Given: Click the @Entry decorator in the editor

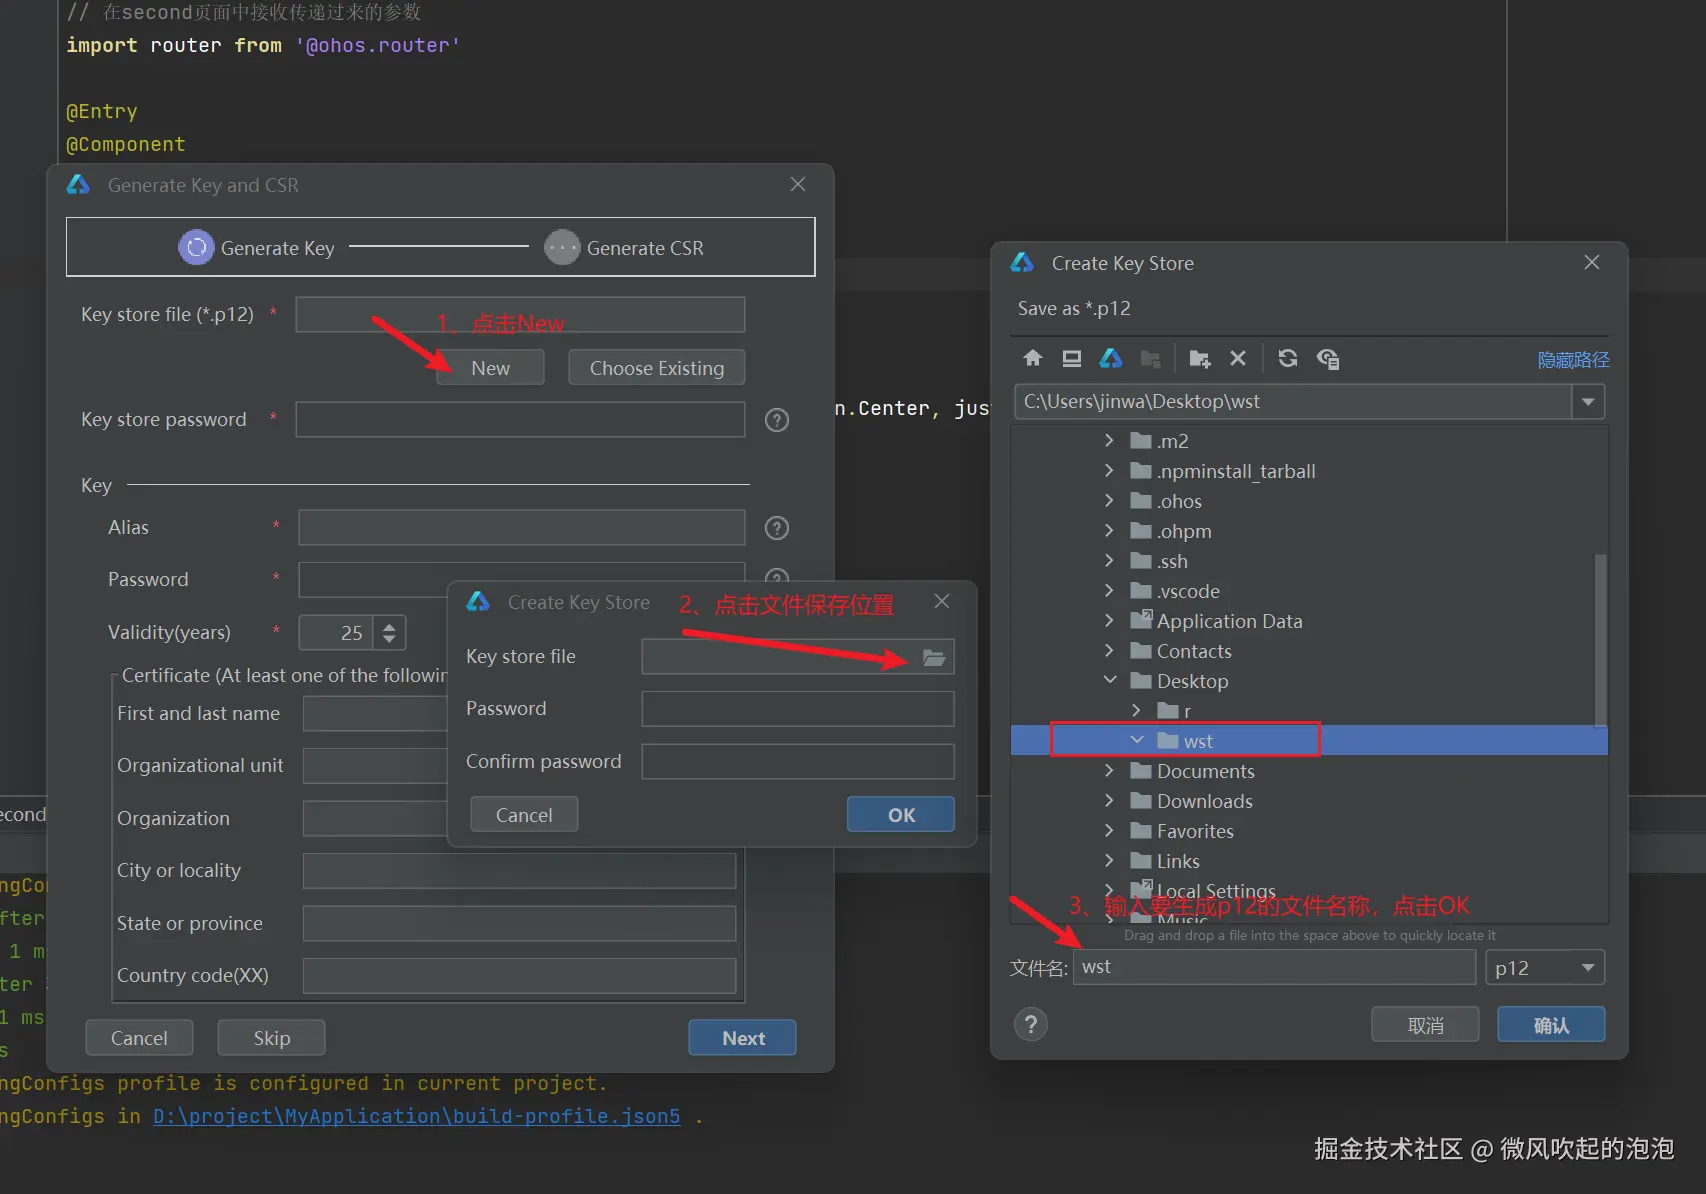Looking at the screenshot, I should point(102,111).
